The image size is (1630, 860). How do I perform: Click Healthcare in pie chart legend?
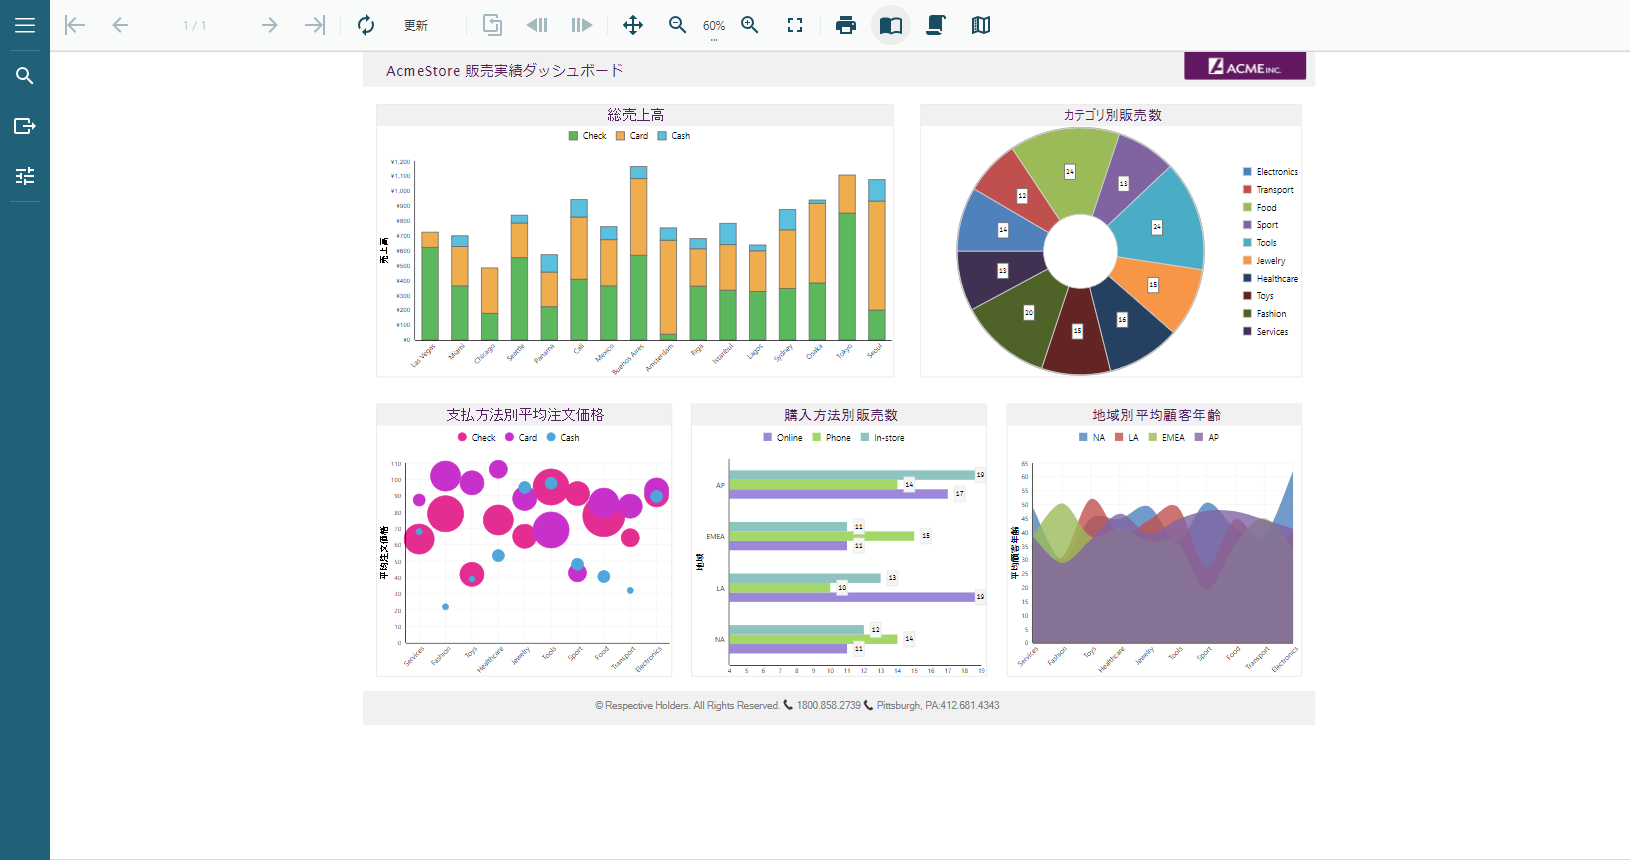[x=1277, y=279]
